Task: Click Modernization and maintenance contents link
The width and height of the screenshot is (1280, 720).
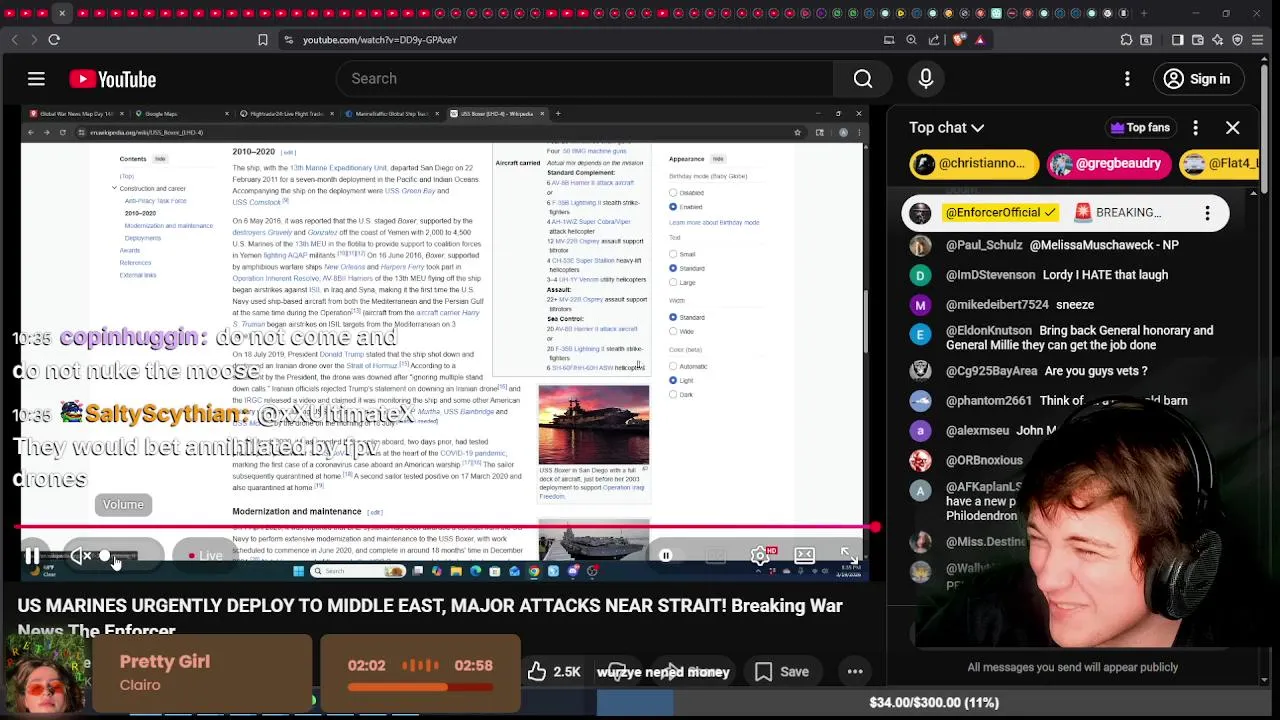Action: click(168, 226)
